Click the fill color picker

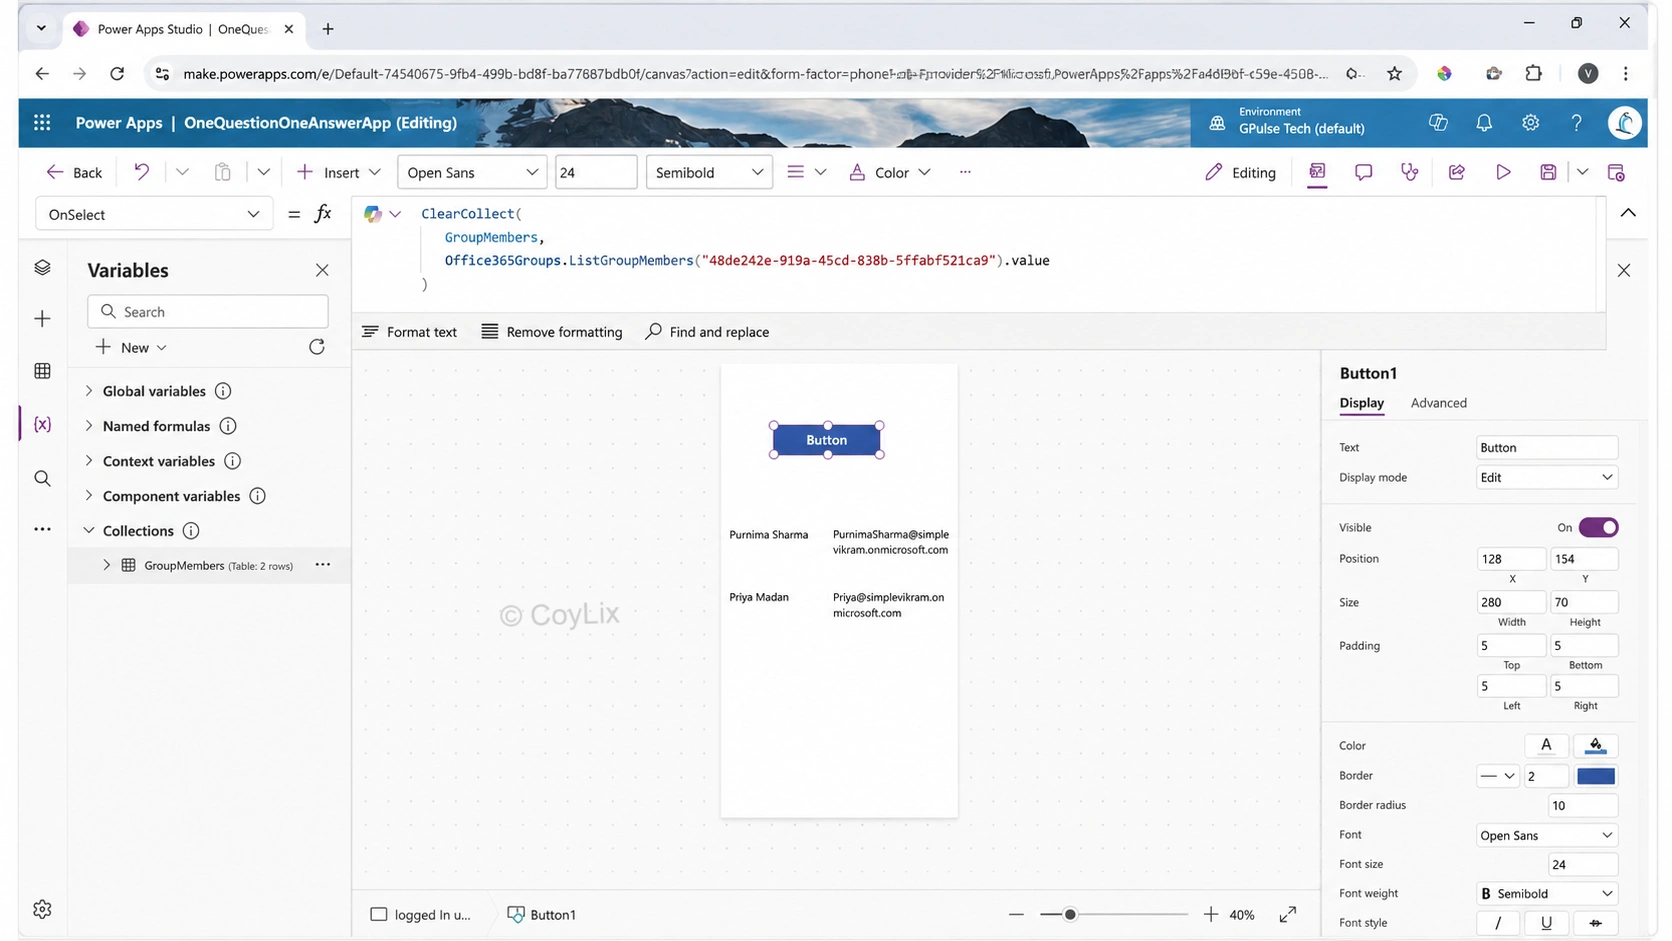click(x=1595, y=745)
